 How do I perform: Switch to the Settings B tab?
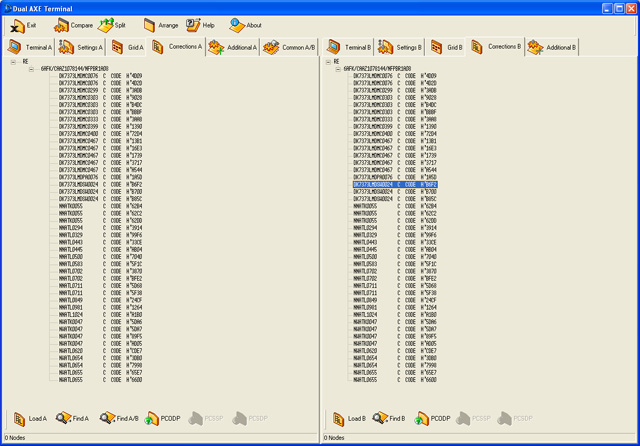click(400, 47)
